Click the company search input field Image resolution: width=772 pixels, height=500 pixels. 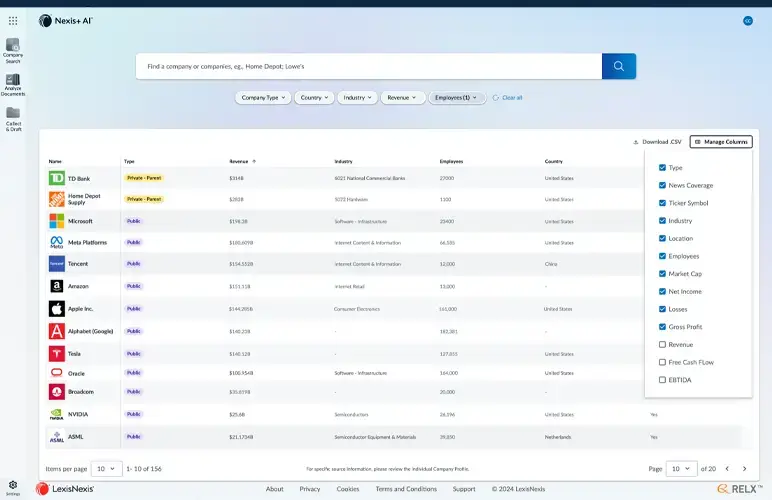368,66
